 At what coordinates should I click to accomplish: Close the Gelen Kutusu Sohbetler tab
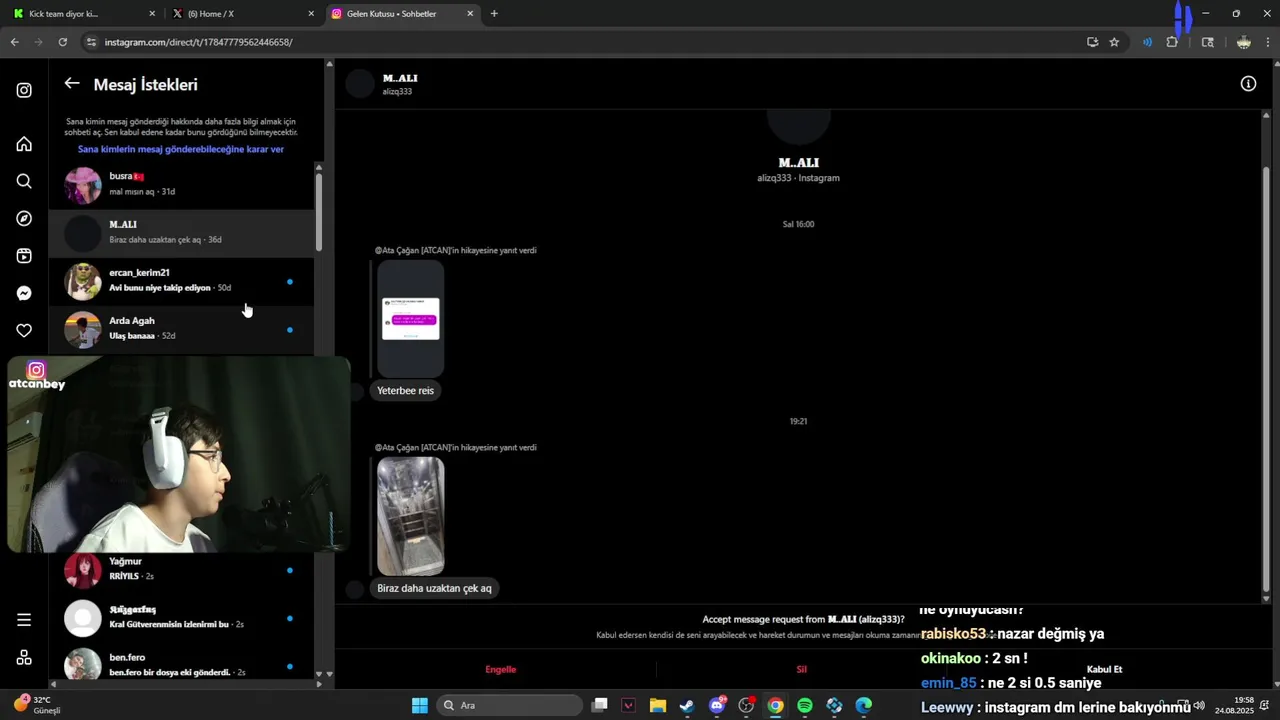click(470, 14)
